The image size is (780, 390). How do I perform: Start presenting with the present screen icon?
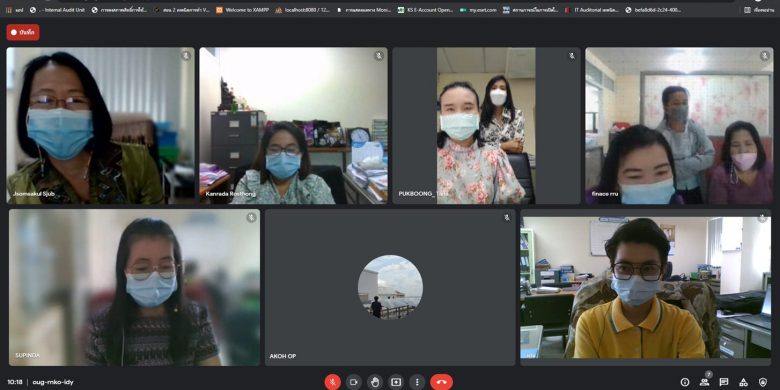(x=396, y=382)
